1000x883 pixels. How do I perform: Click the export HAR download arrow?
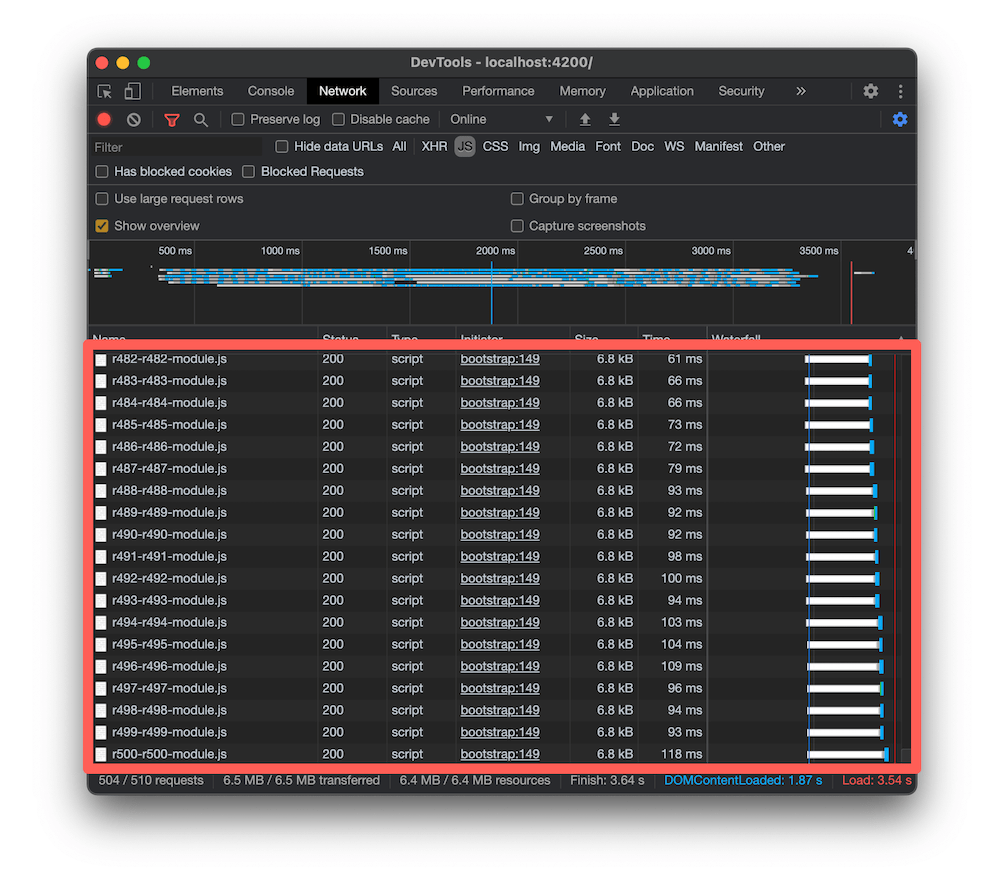pyautogui.click(x=614, y=119)
